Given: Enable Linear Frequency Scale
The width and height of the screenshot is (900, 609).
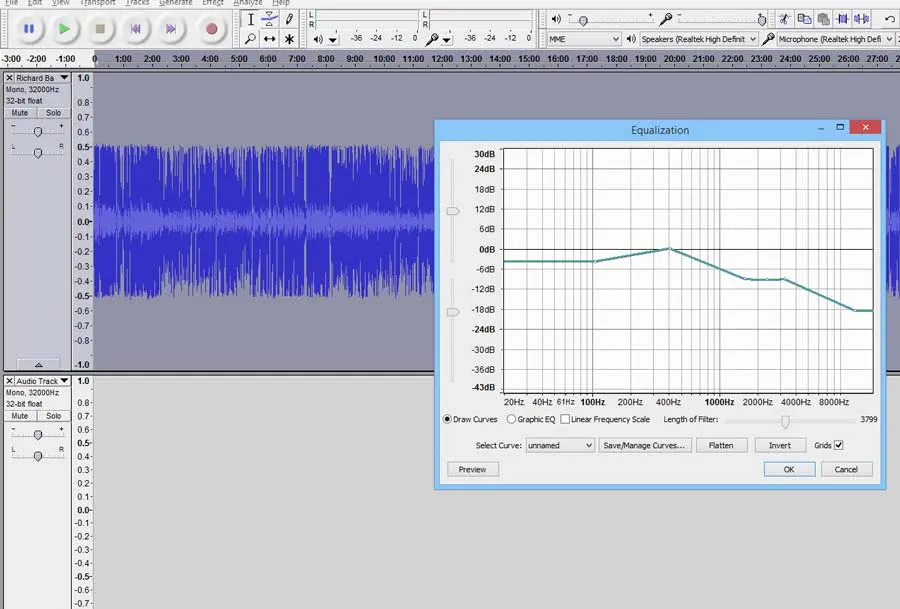Looking at the screenshot, I should (566, 419).
